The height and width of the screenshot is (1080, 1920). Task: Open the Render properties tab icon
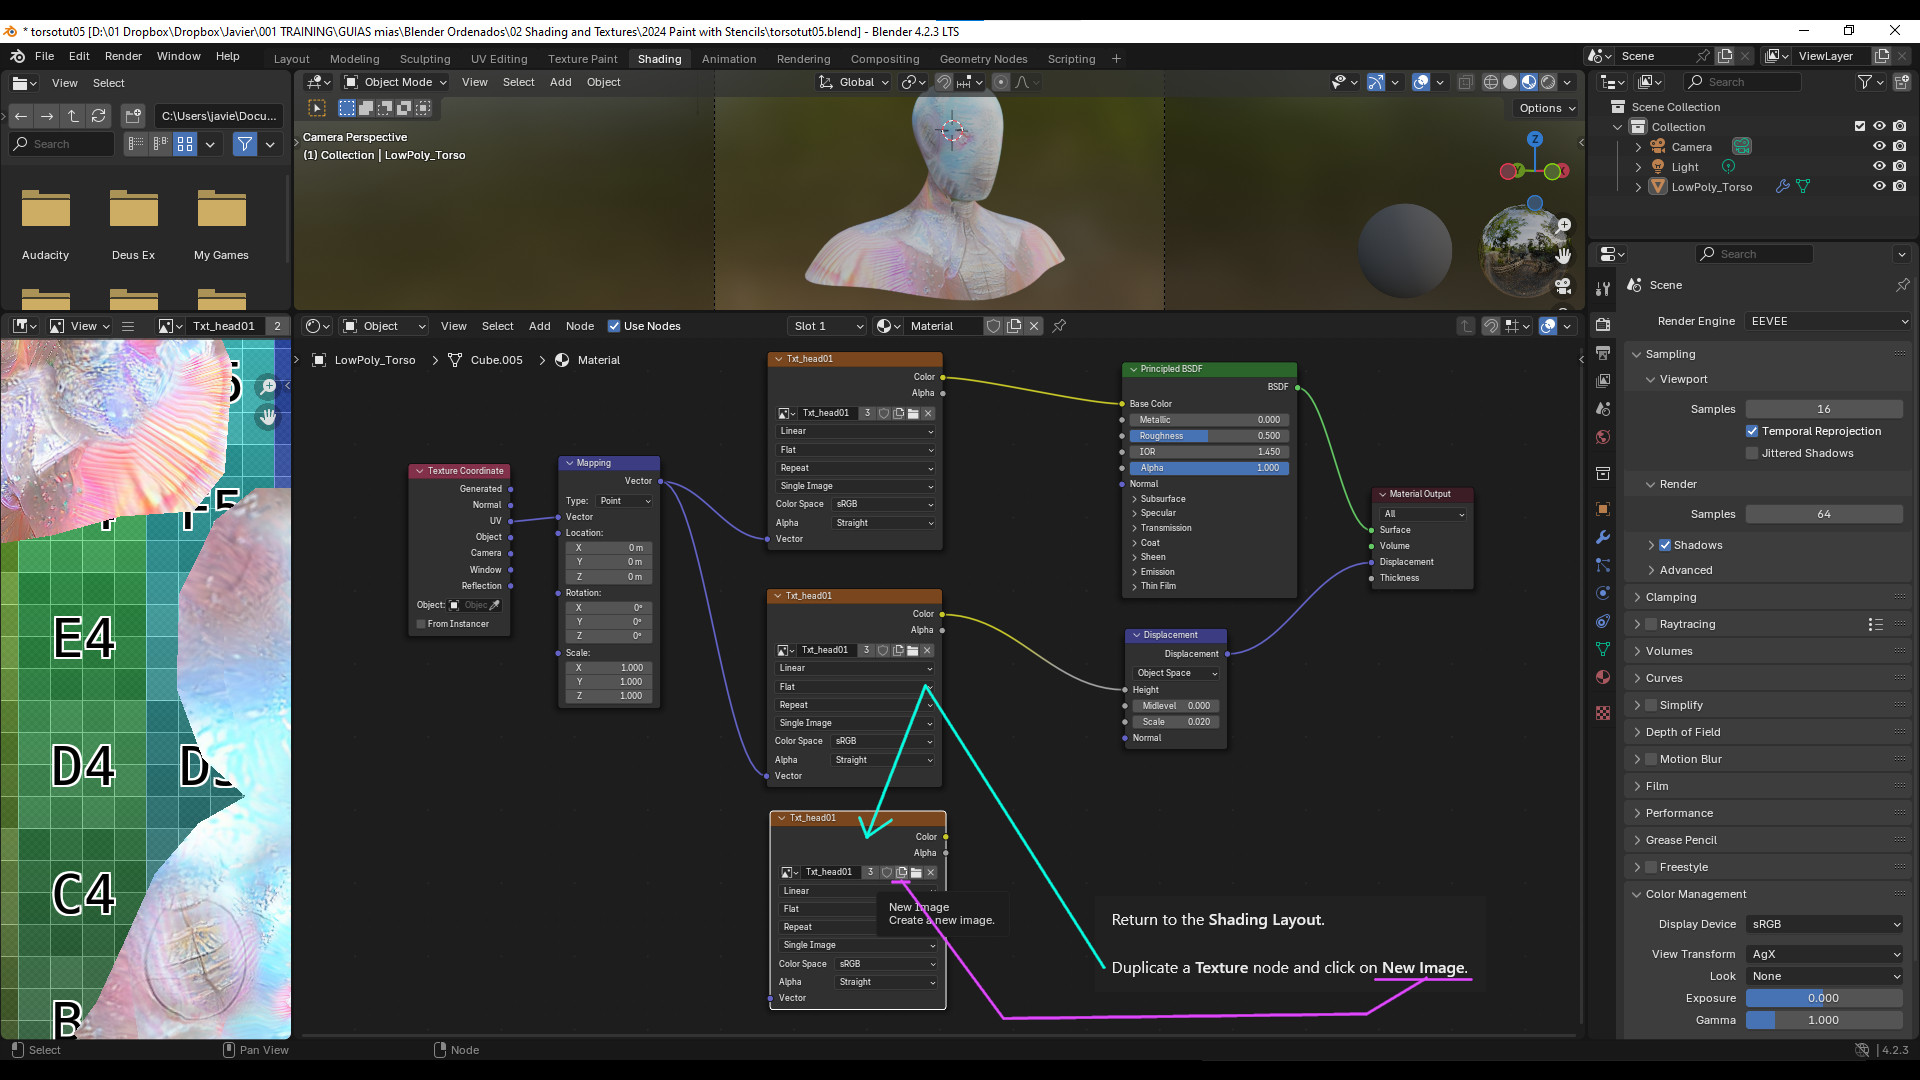(1603, 325)
